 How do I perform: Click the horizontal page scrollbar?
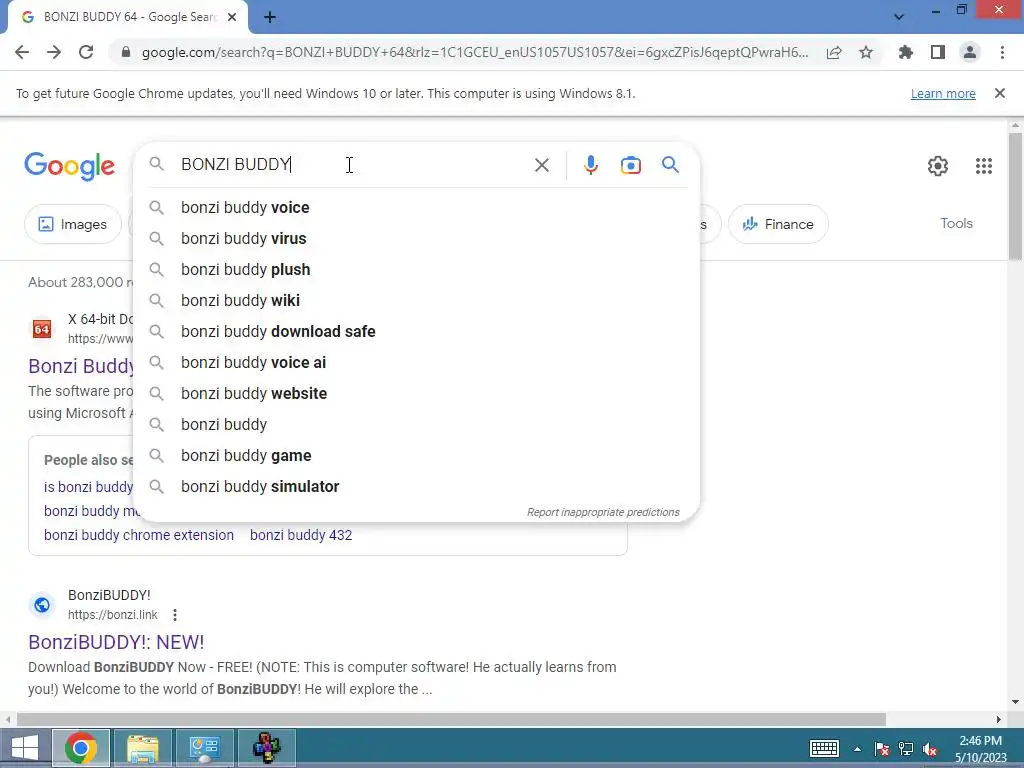tap(451, 719)
